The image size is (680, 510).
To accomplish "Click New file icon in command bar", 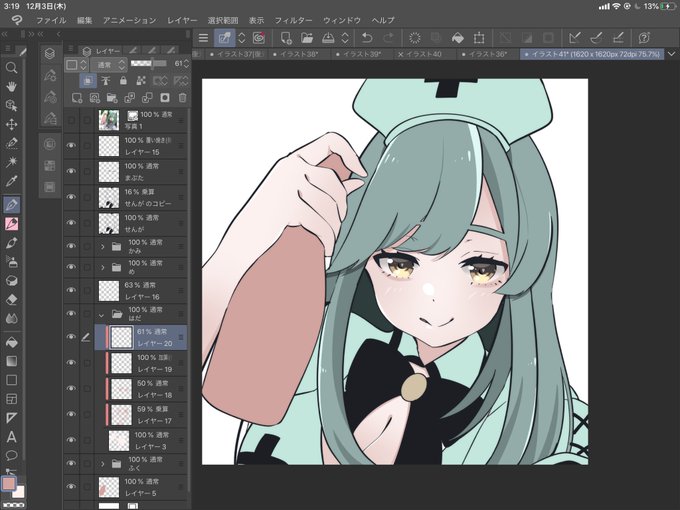I will (286, 38).
